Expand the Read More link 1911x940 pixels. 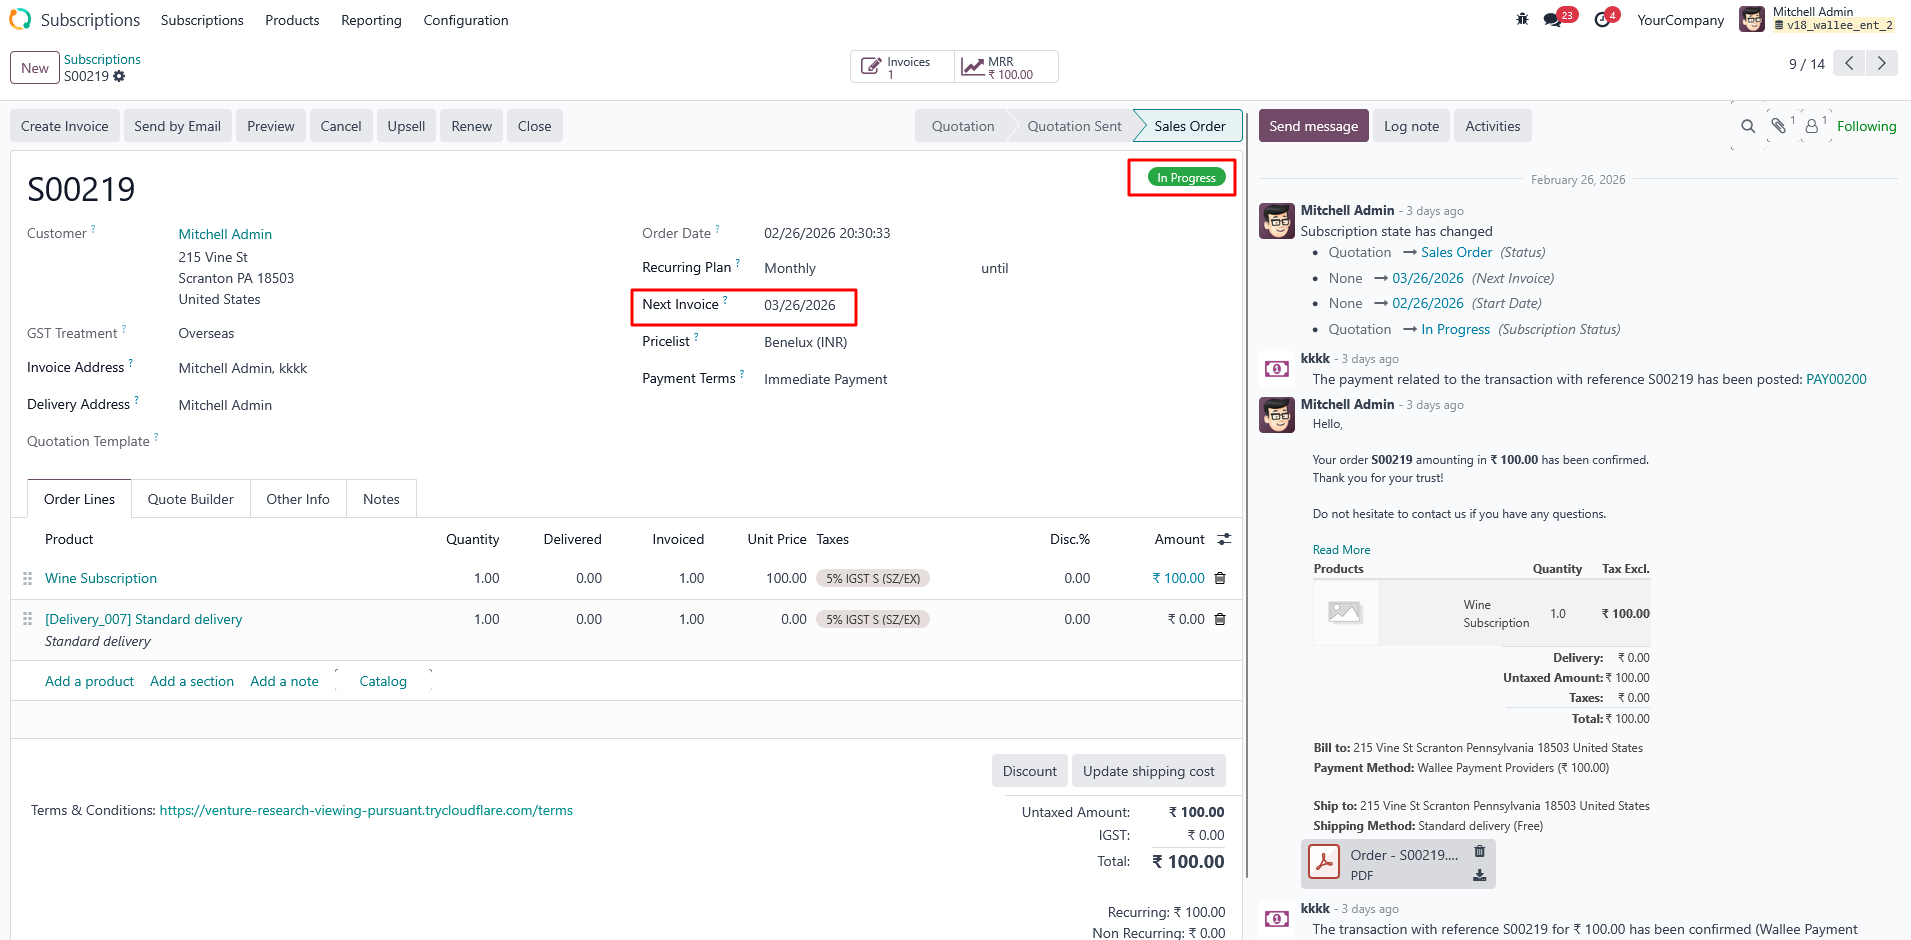(x=1341, y=550)
